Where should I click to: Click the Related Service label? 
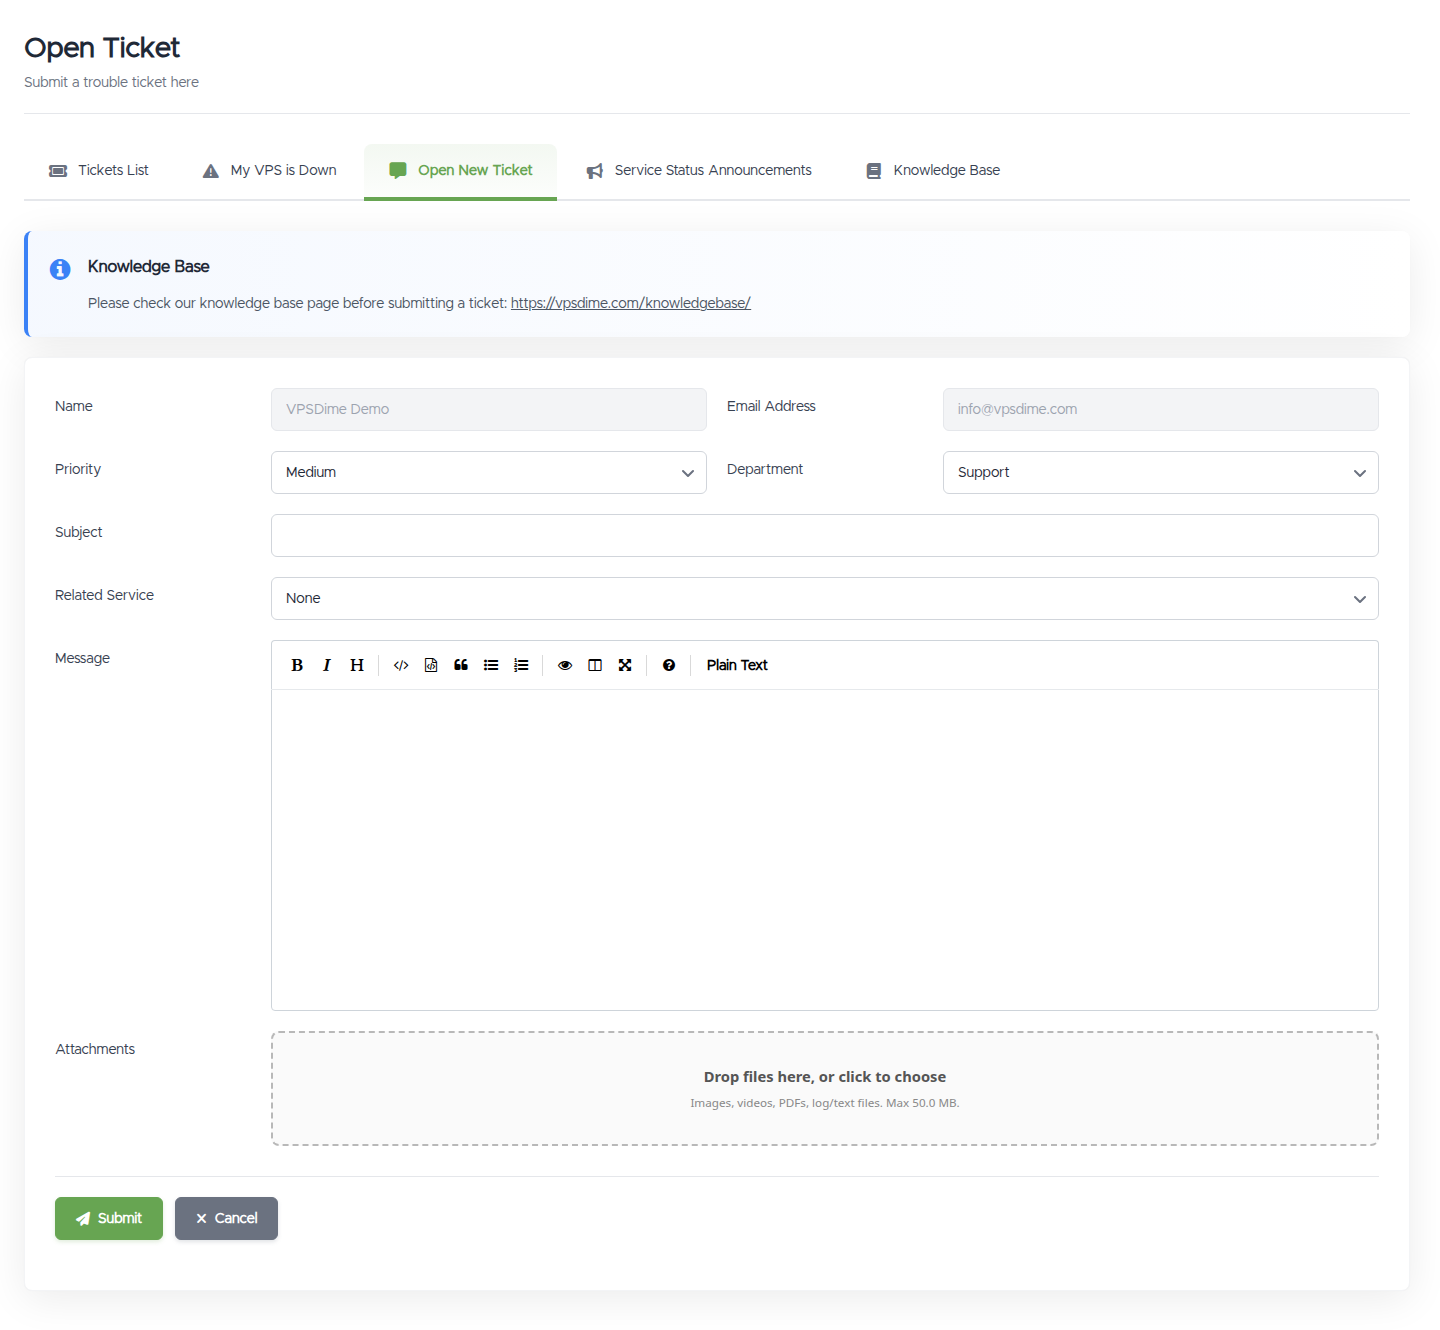pos(104,595)
